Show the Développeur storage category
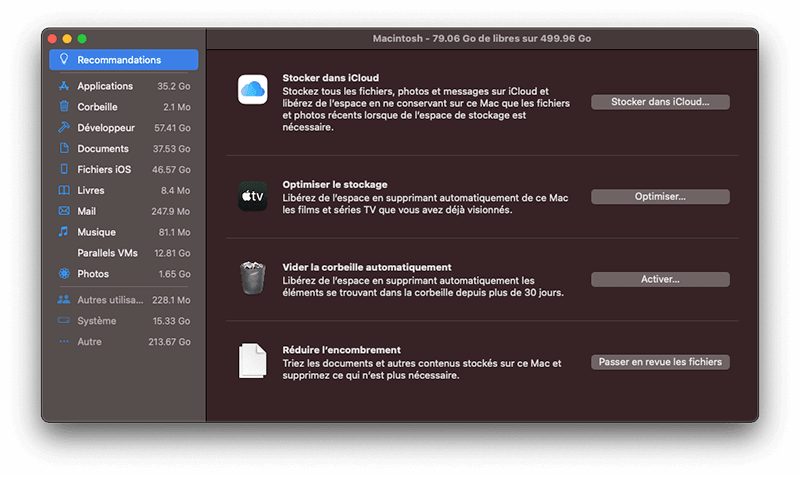 click(123, 128)
